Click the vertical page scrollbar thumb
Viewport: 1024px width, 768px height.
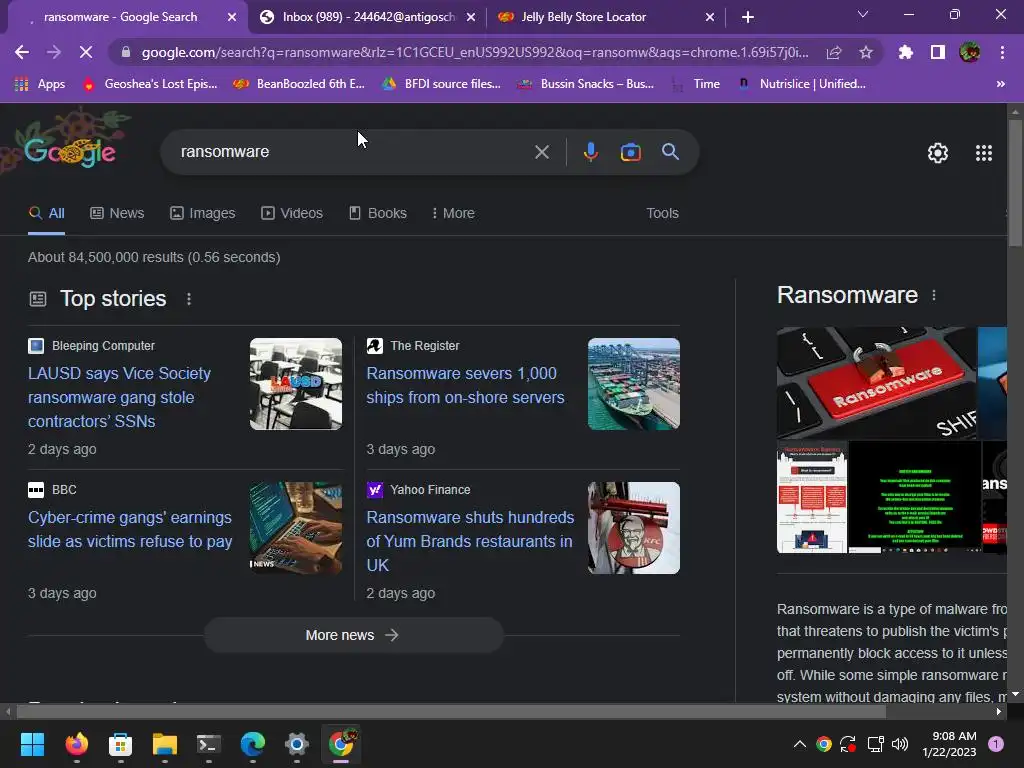pos(1015,183)
